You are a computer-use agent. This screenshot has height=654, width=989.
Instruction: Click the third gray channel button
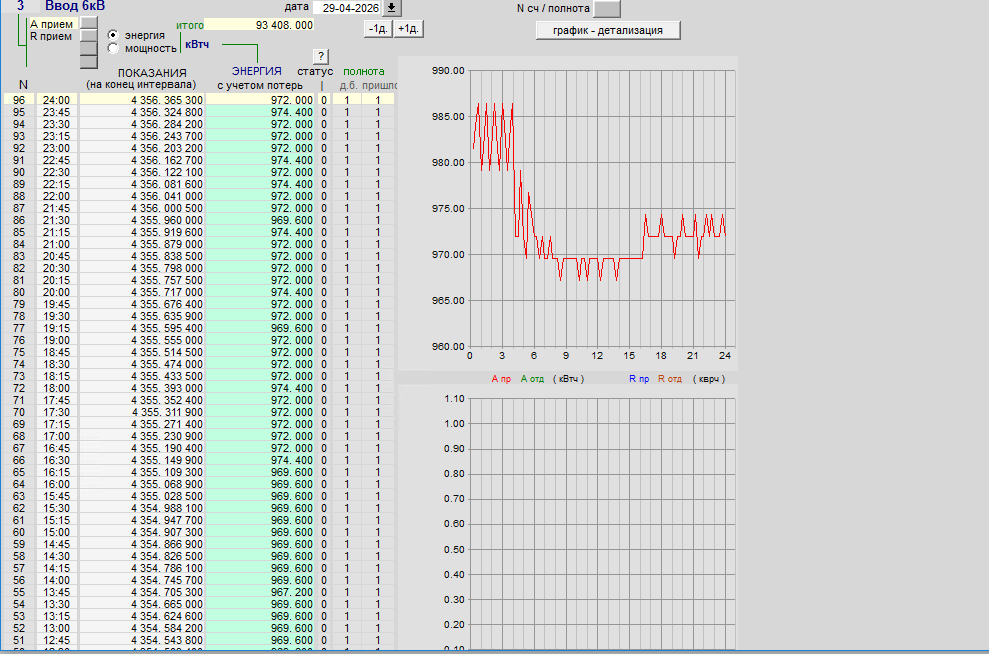coord(89,49)
